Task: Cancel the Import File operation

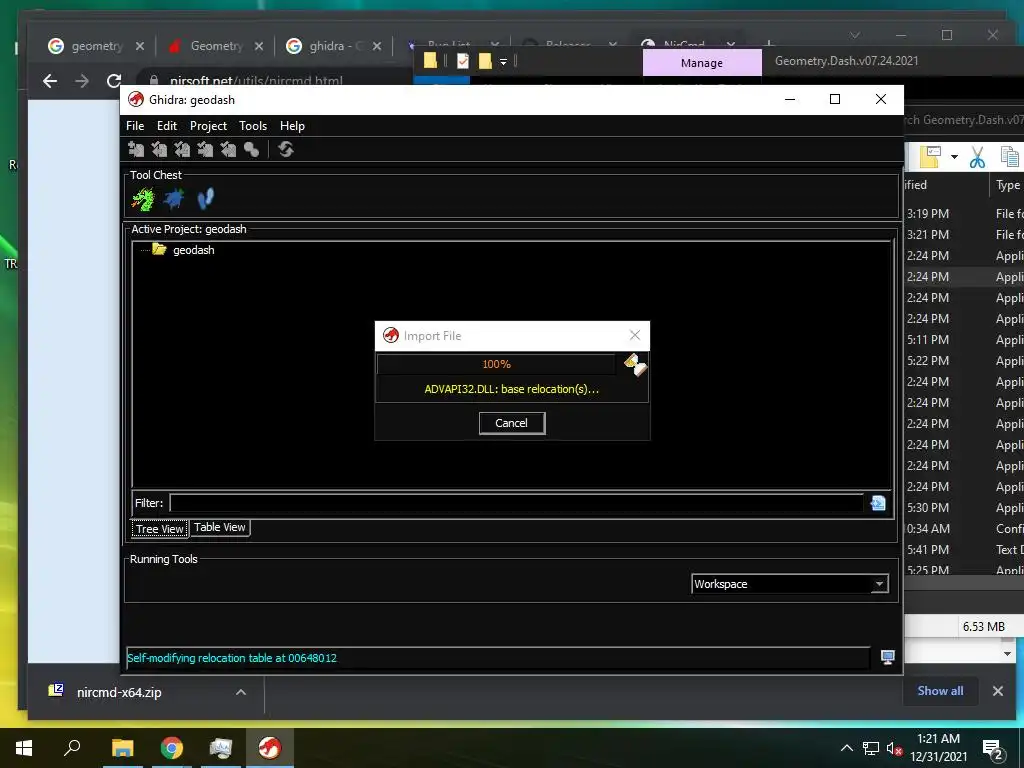Action: coord(511,423)
